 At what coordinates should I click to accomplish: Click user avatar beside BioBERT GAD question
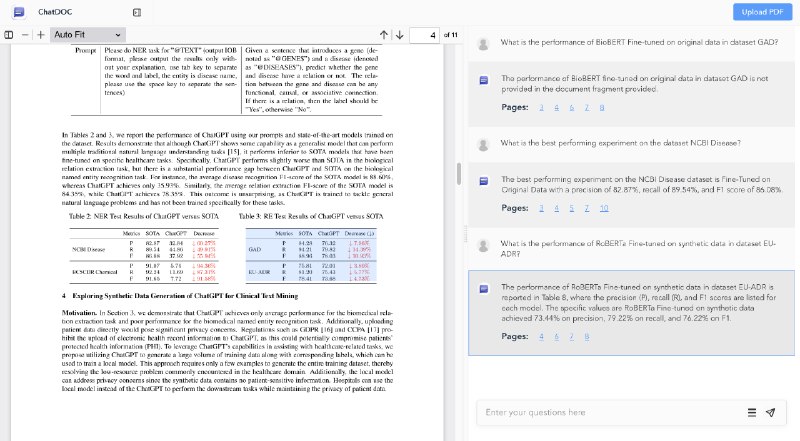tap(483, 44)
